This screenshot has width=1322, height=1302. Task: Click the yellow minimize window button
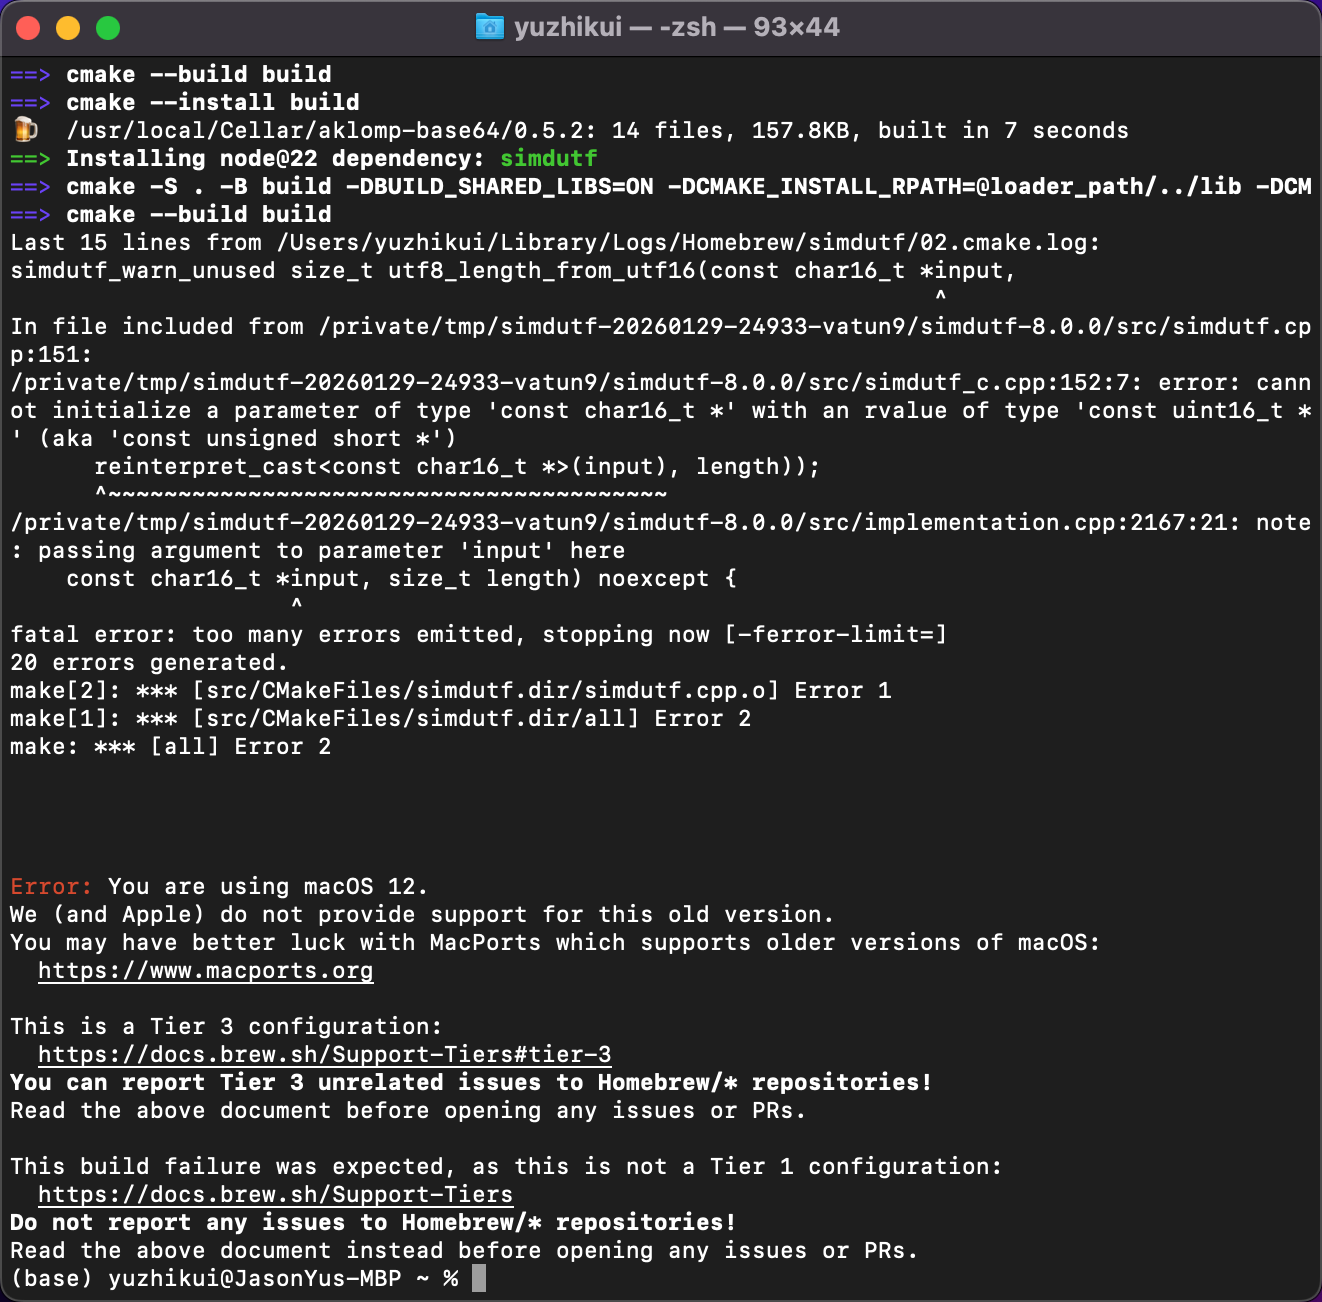[68, 28]
